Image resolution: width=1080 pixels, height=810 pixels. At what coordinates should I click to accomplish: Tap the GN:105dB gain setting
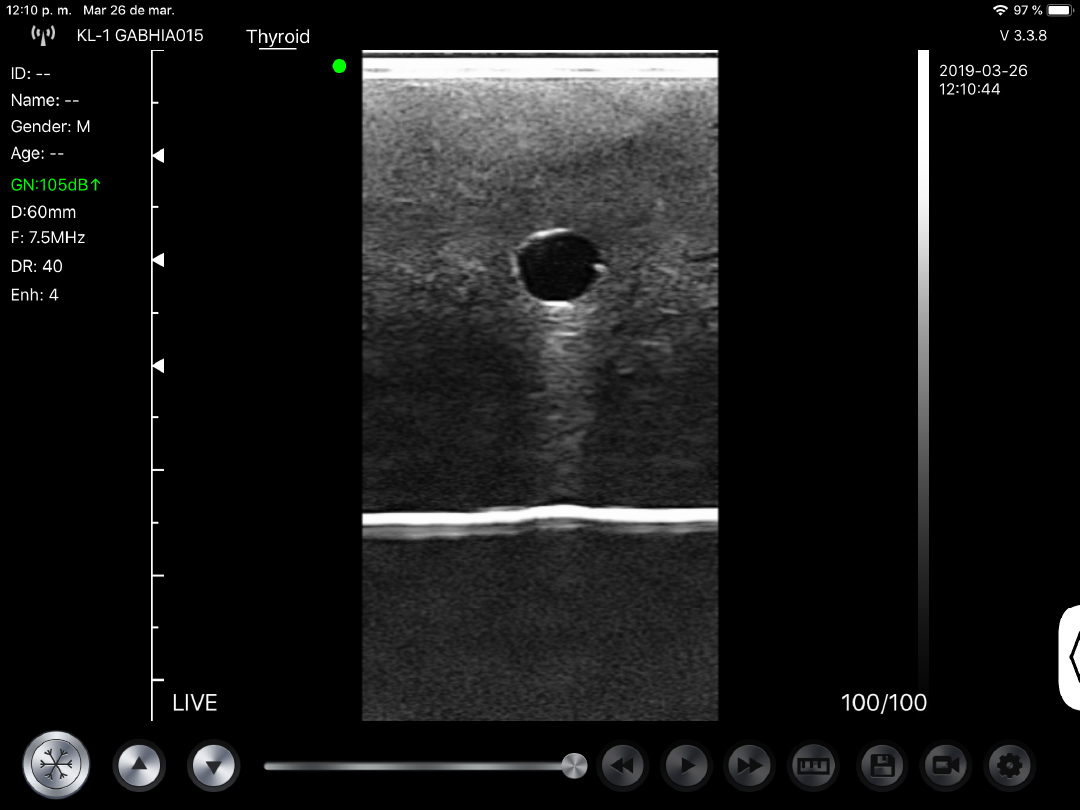(56, 185)
